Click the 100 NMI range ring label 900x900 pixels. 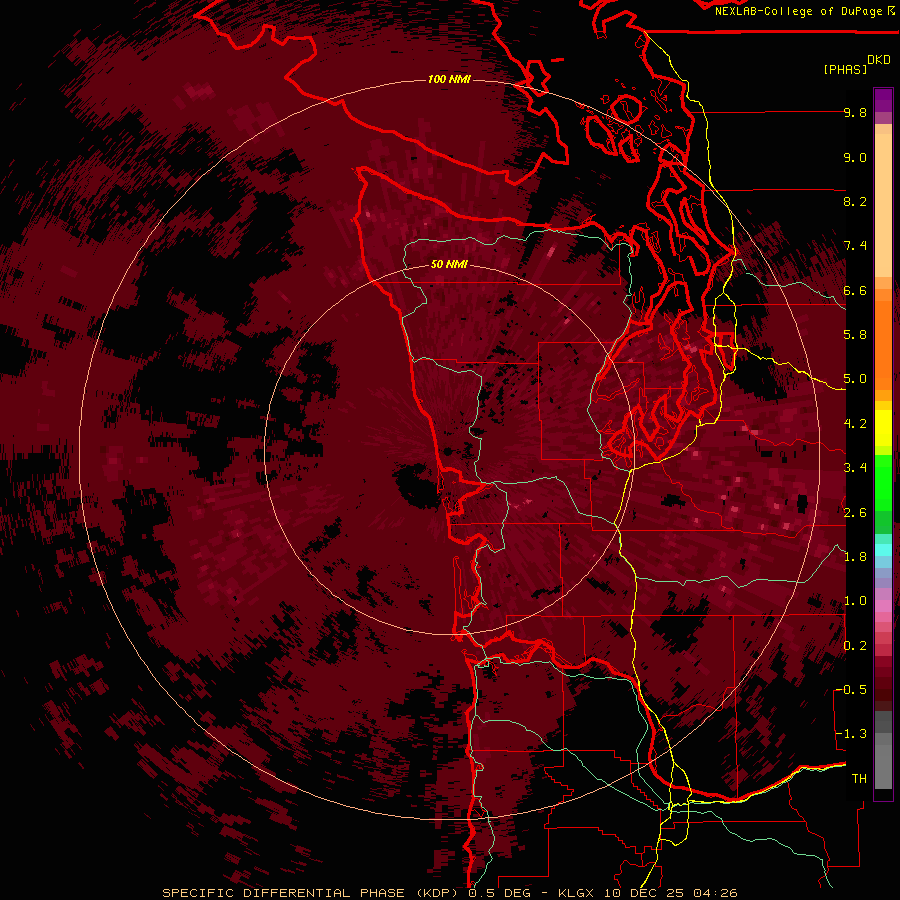pyautogui.click(x=449, y=79)
